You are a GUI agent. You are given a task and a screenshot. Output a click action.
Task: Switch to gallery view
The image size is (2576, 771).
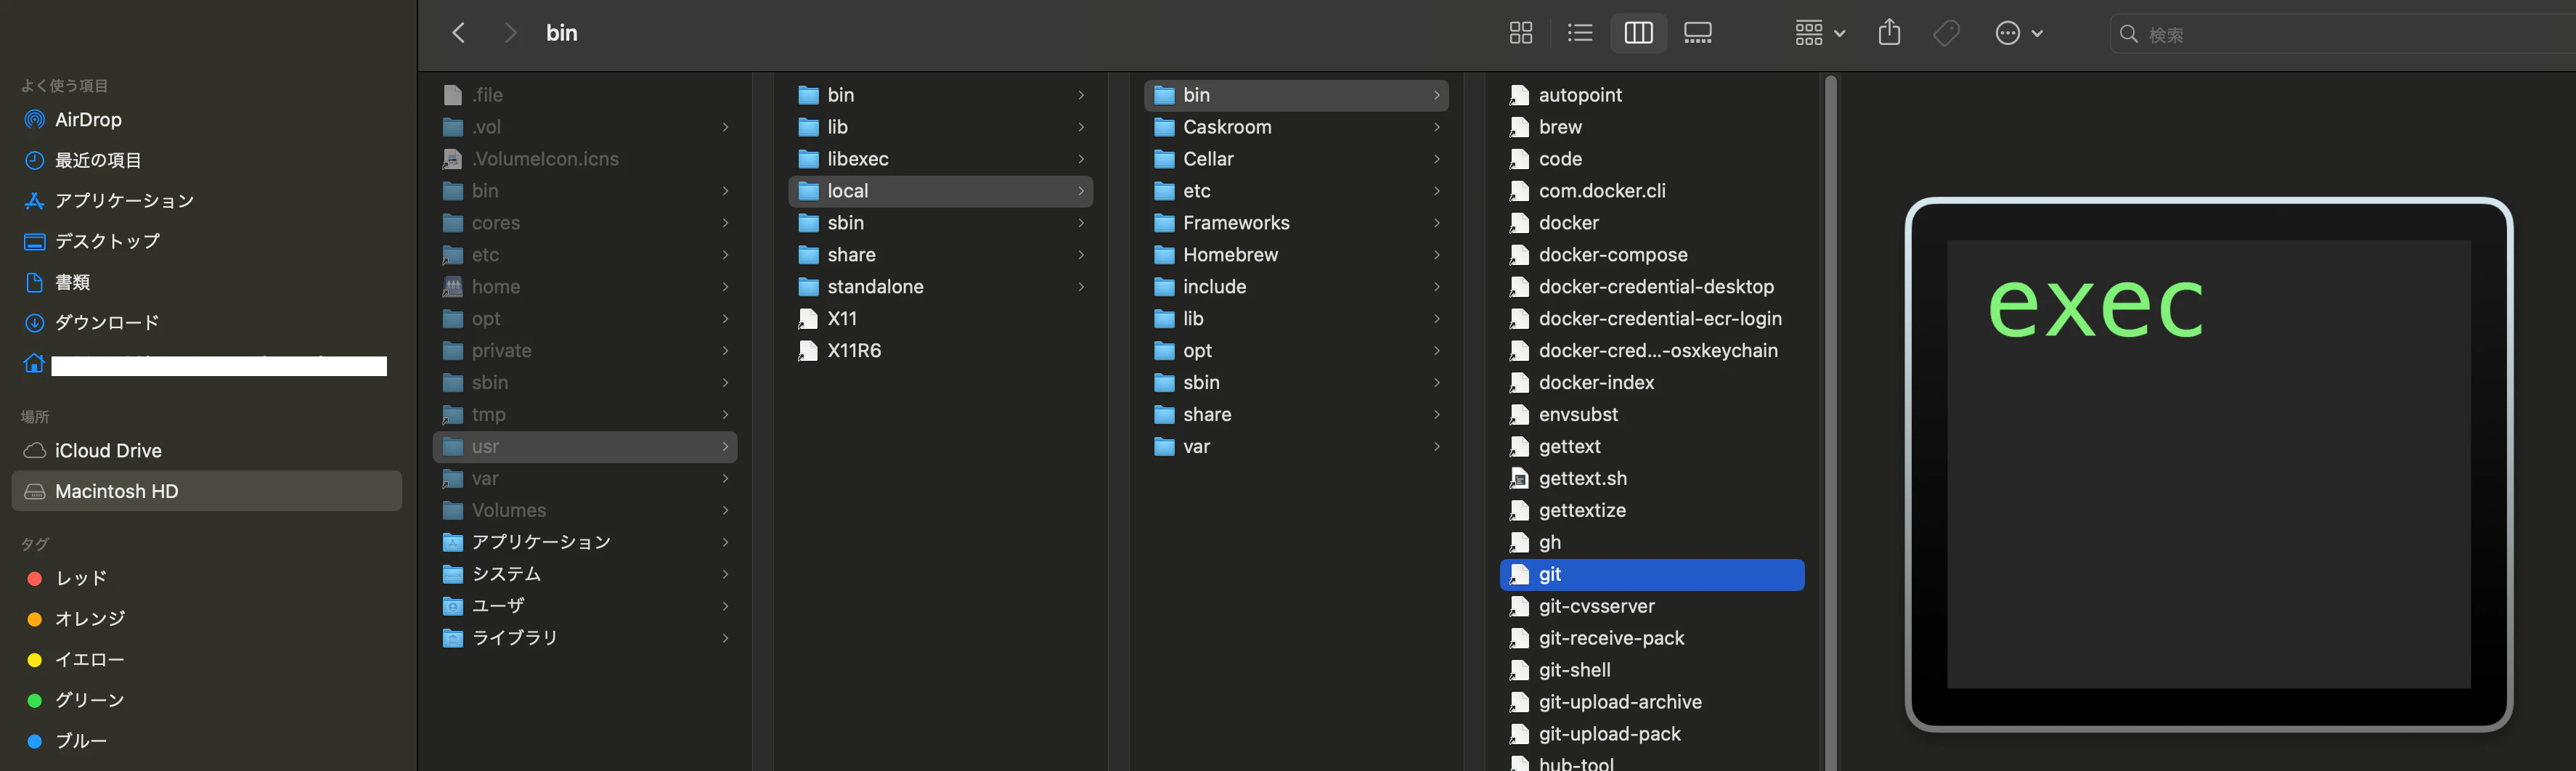pos(1697,33)
